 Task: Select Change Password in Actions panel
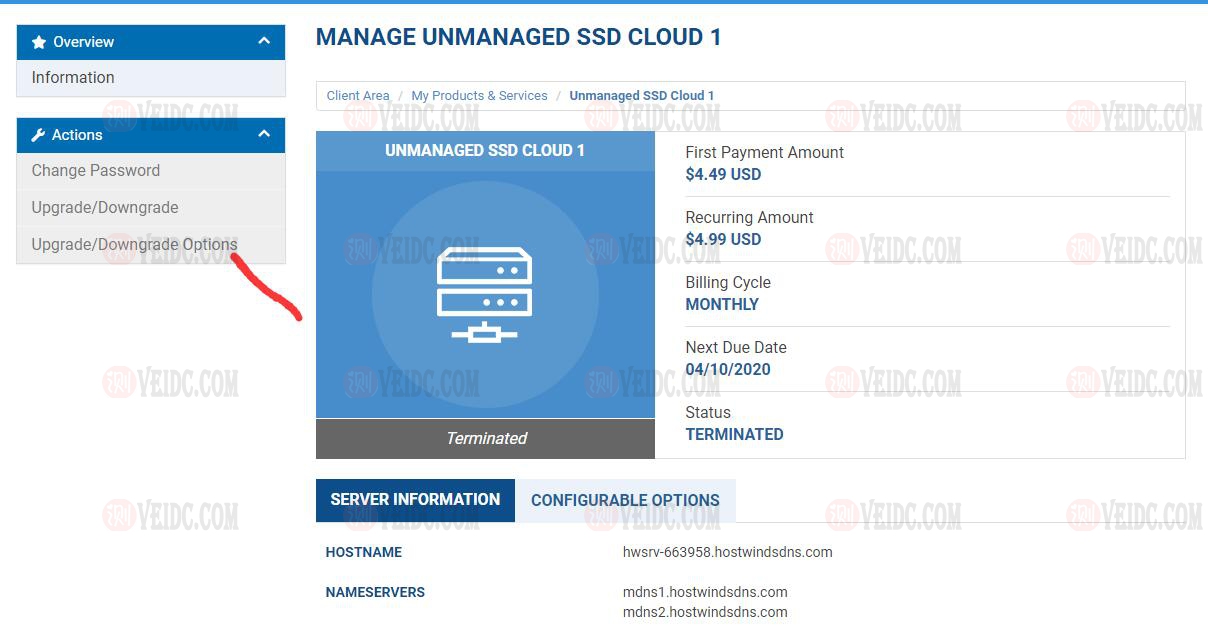click(x=96, y=170)
